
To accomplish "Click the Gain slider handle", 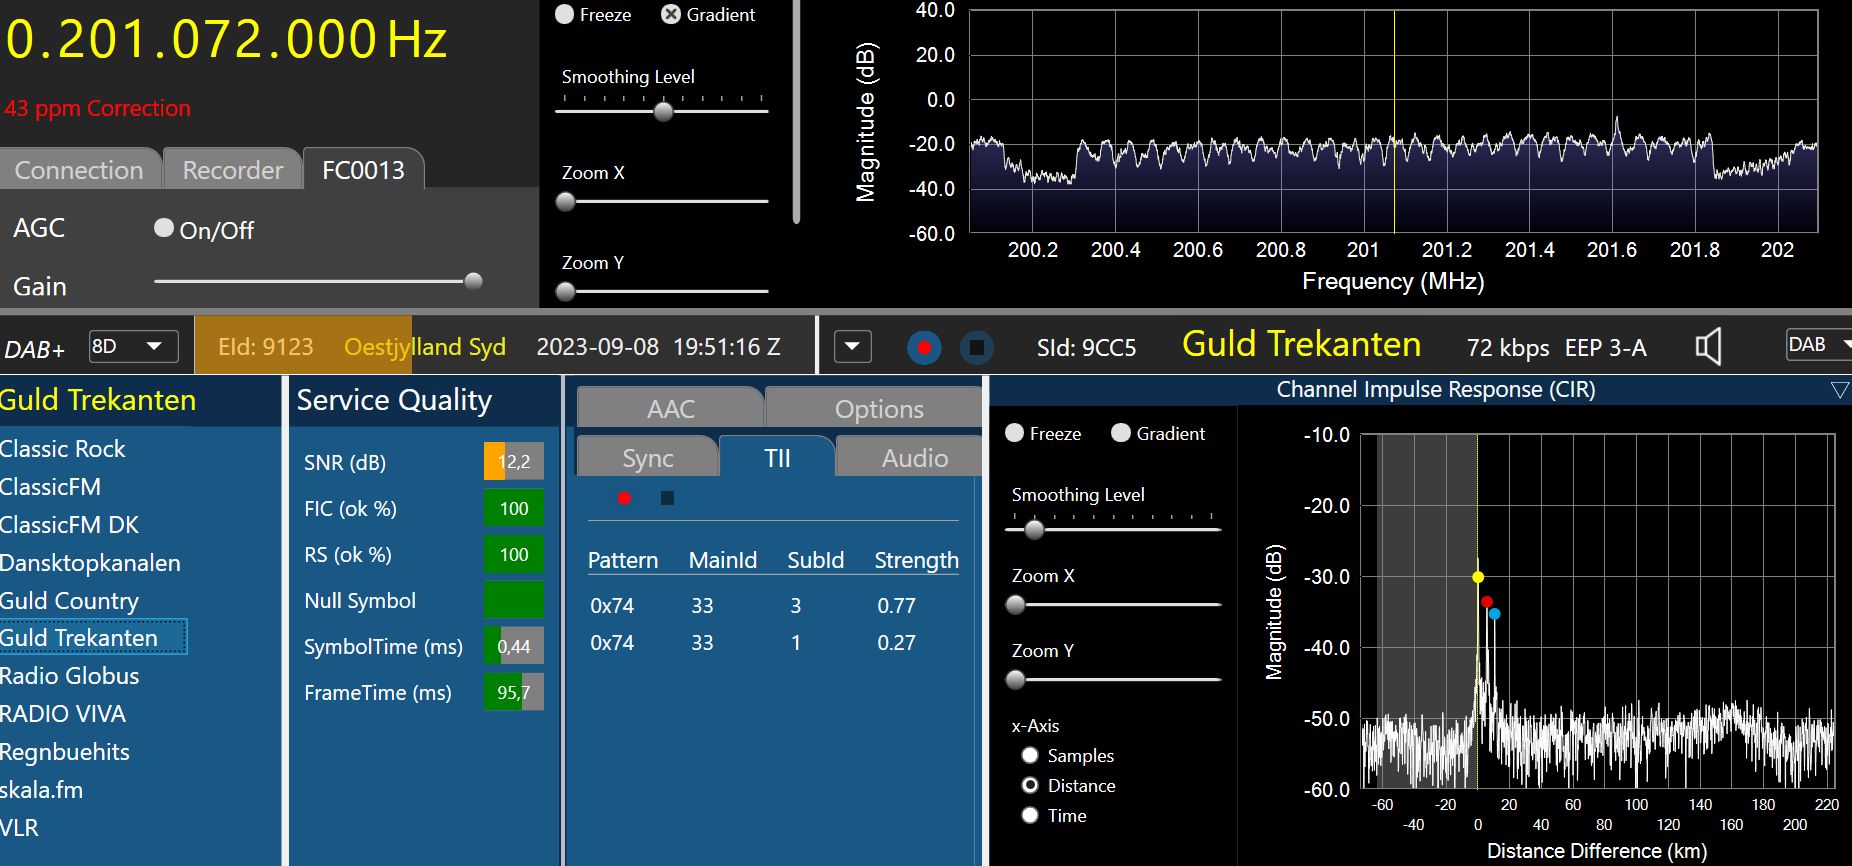I will click(x=474, y=281).
